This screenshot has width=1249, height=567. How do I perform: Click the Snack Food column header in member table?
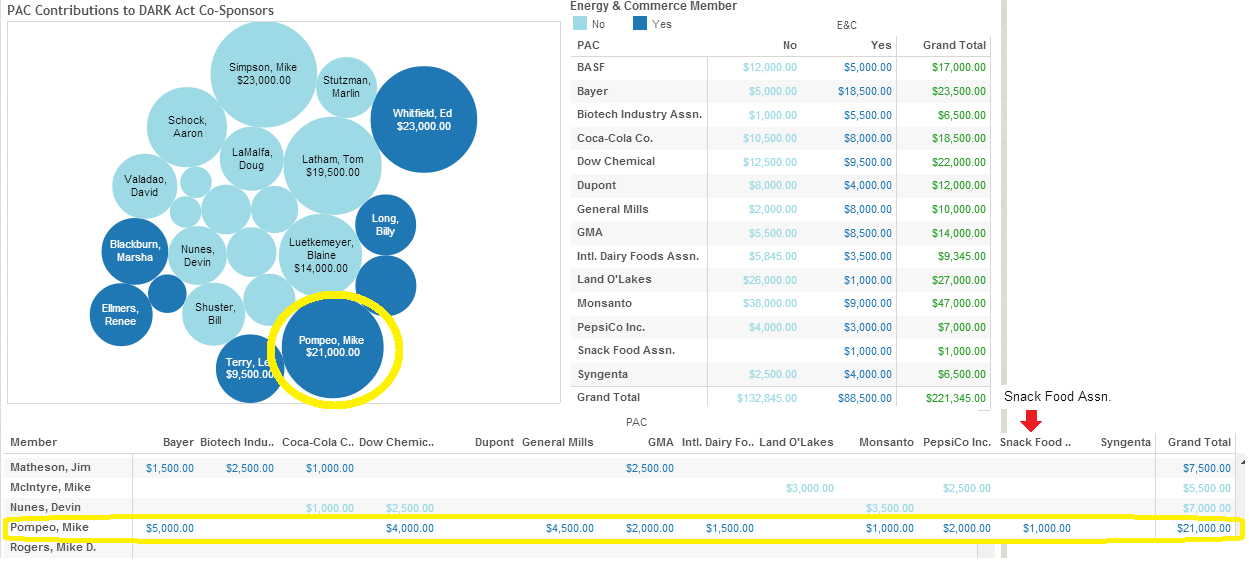(1035, 442)
